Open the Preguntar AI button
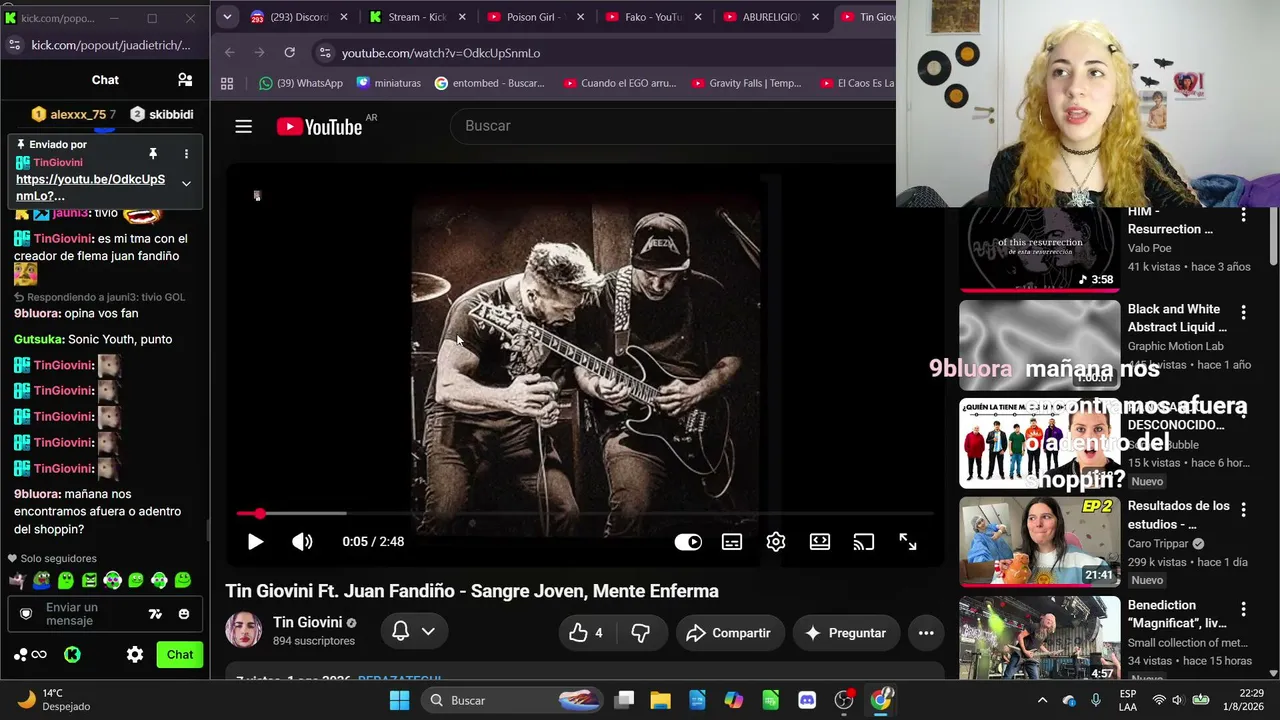Viewport: 1280px width, 720px height. click(x=845, y=633)
